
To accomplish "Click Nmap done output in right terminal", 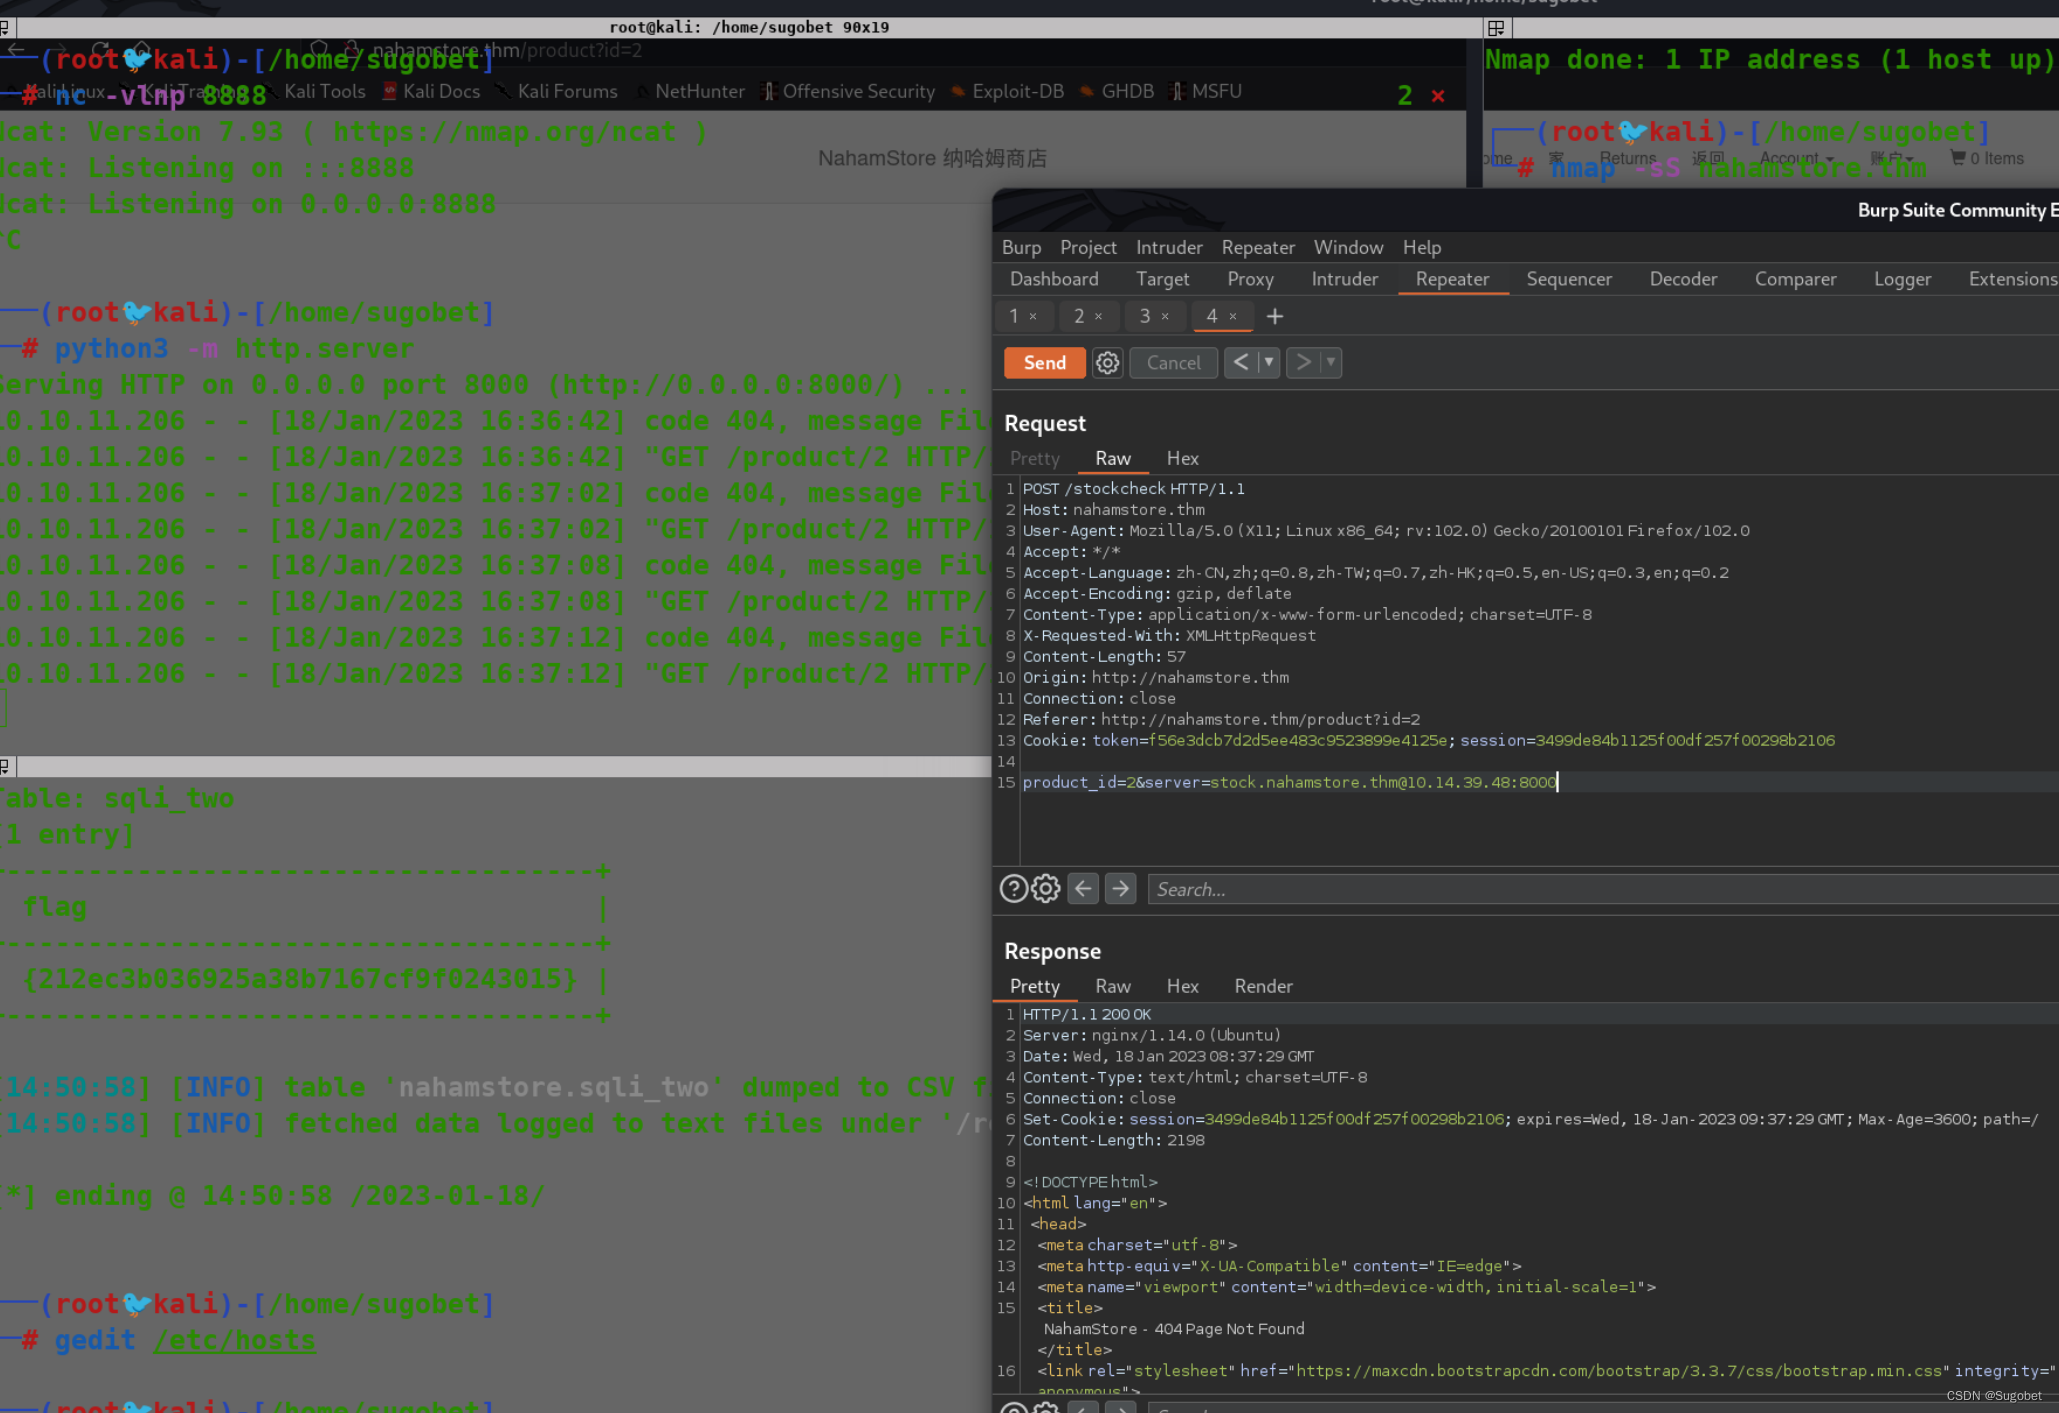I will pyautogui.click(x=1769, y=59).
